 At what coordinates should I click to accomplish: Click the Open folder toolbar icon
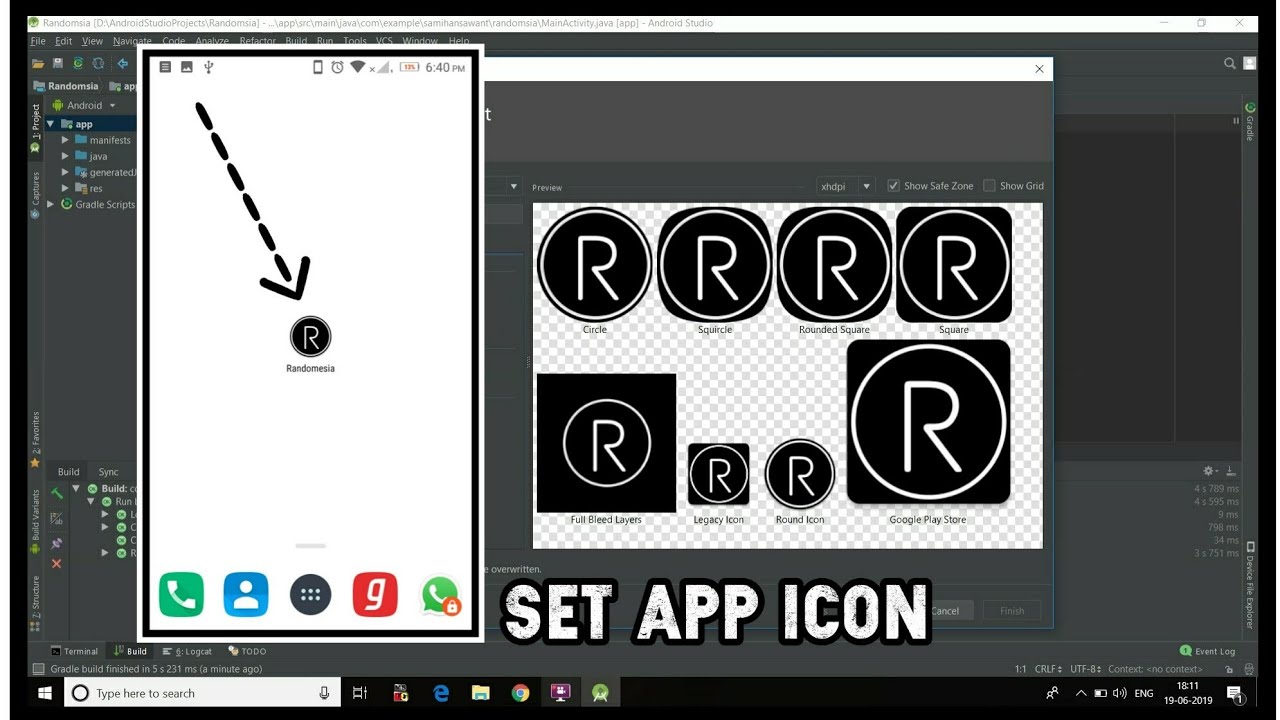(38, 63)
